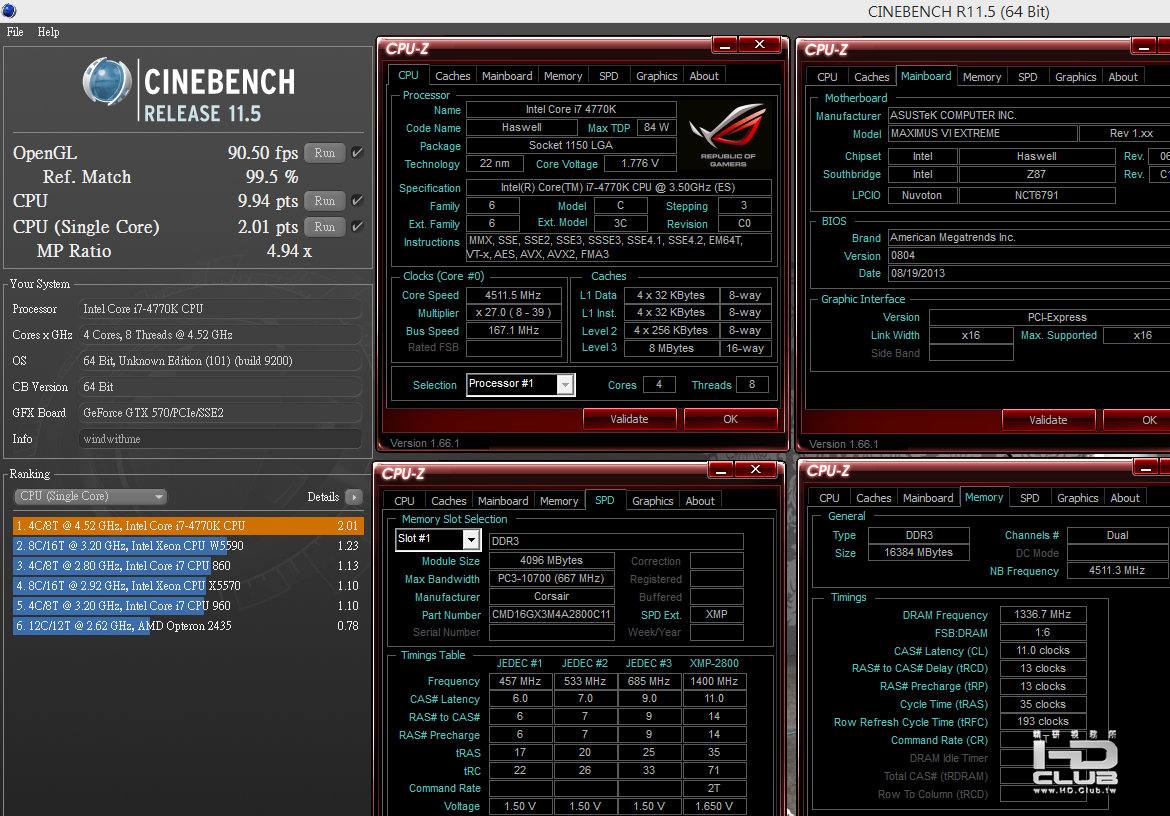Open the File menu

point(15,32)
